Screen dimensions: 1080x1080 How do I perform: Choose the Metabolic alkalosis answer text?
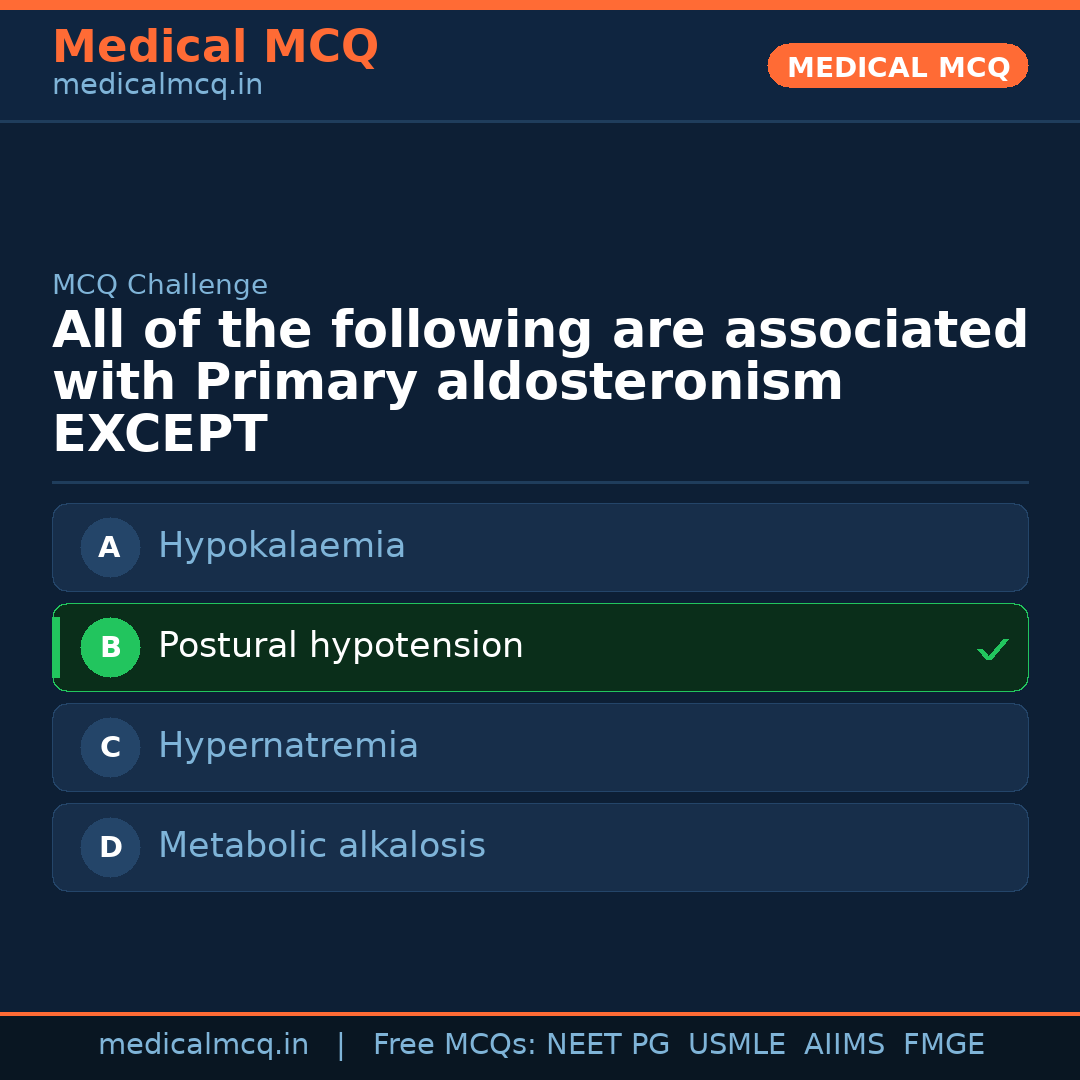click(x=321, y=846)
